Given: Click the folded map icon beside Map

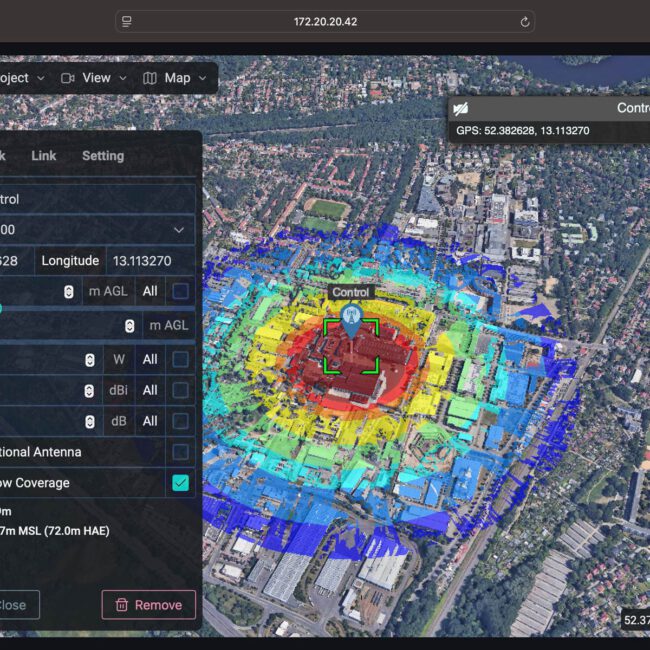Looking at the screenshot, I should 150,78.
